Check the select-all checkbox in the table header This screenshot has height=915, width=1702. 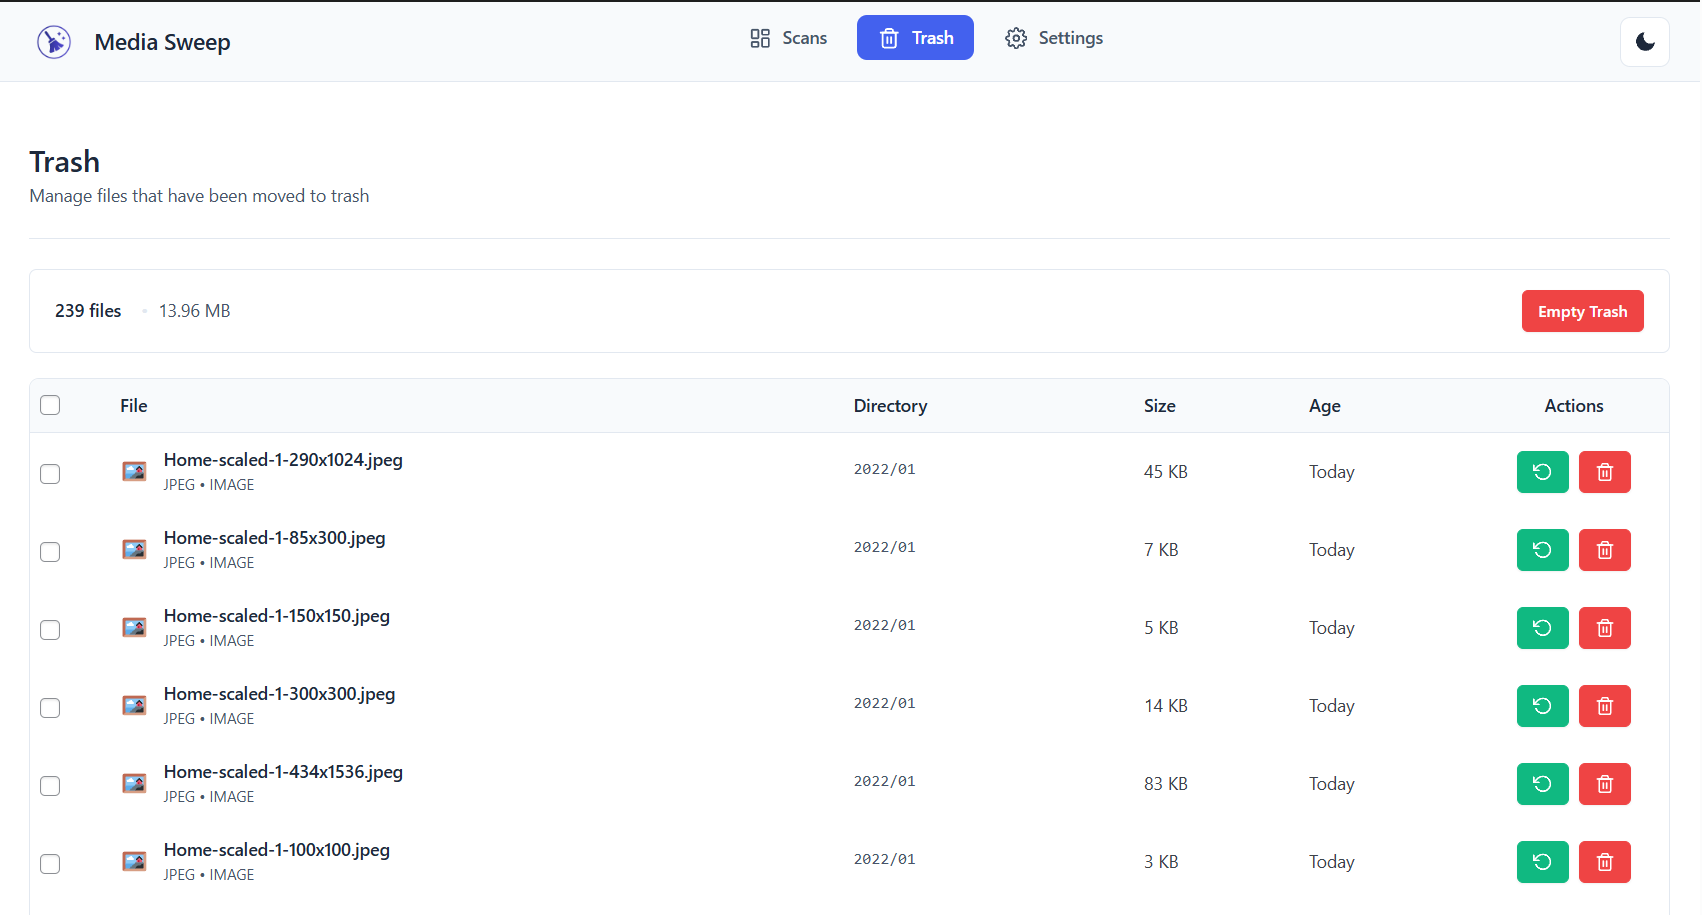(50, 404)
